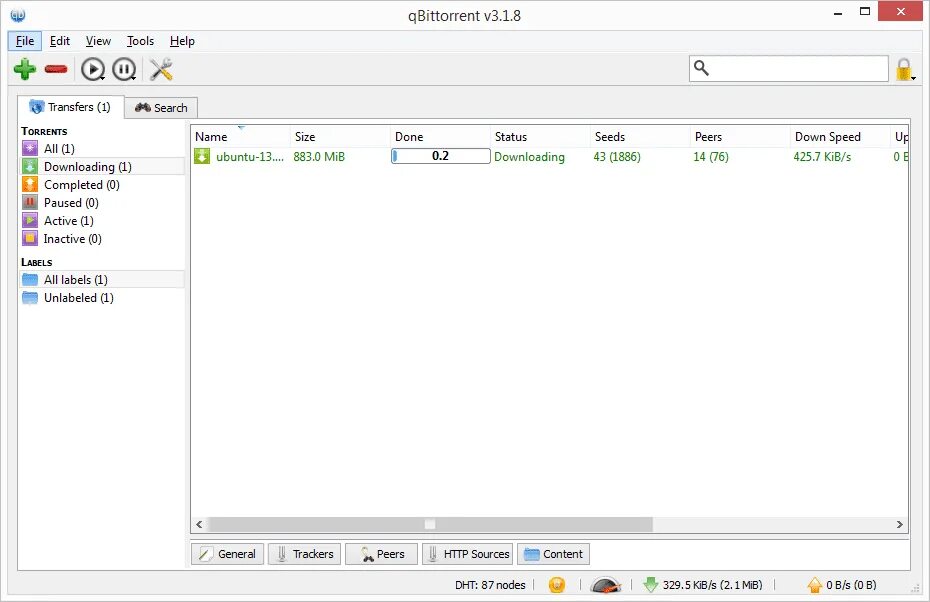
Task: Show the Peers panel button
Action: [x=381, y=554]
